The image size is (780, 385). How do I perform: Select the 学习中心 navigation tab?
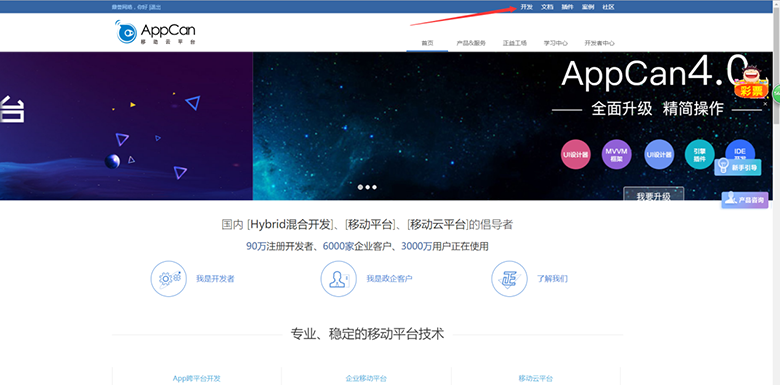(x=556, y=43)
